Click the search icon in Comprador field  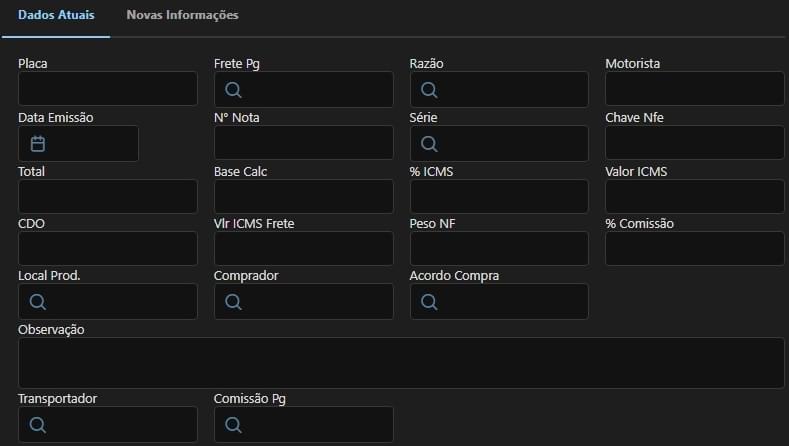click(233, 302)
